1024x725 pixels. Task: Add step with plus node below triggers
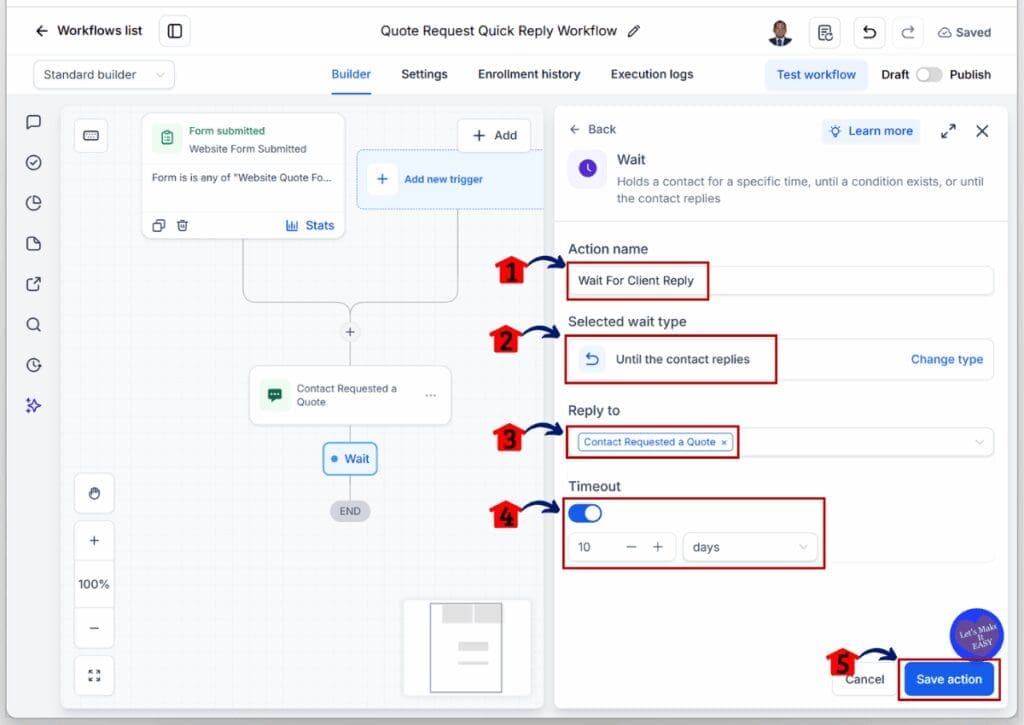click(x=350, y=332)
